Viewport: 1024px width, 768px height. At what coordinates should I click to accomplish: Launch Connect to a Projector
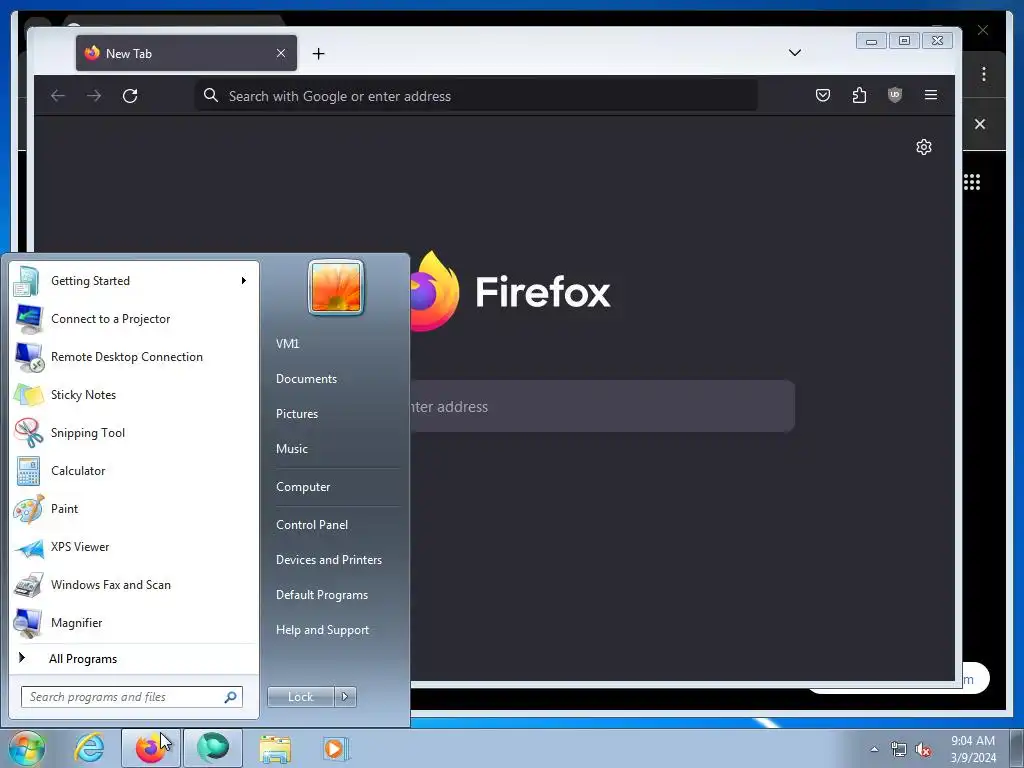tap(134, 319)
